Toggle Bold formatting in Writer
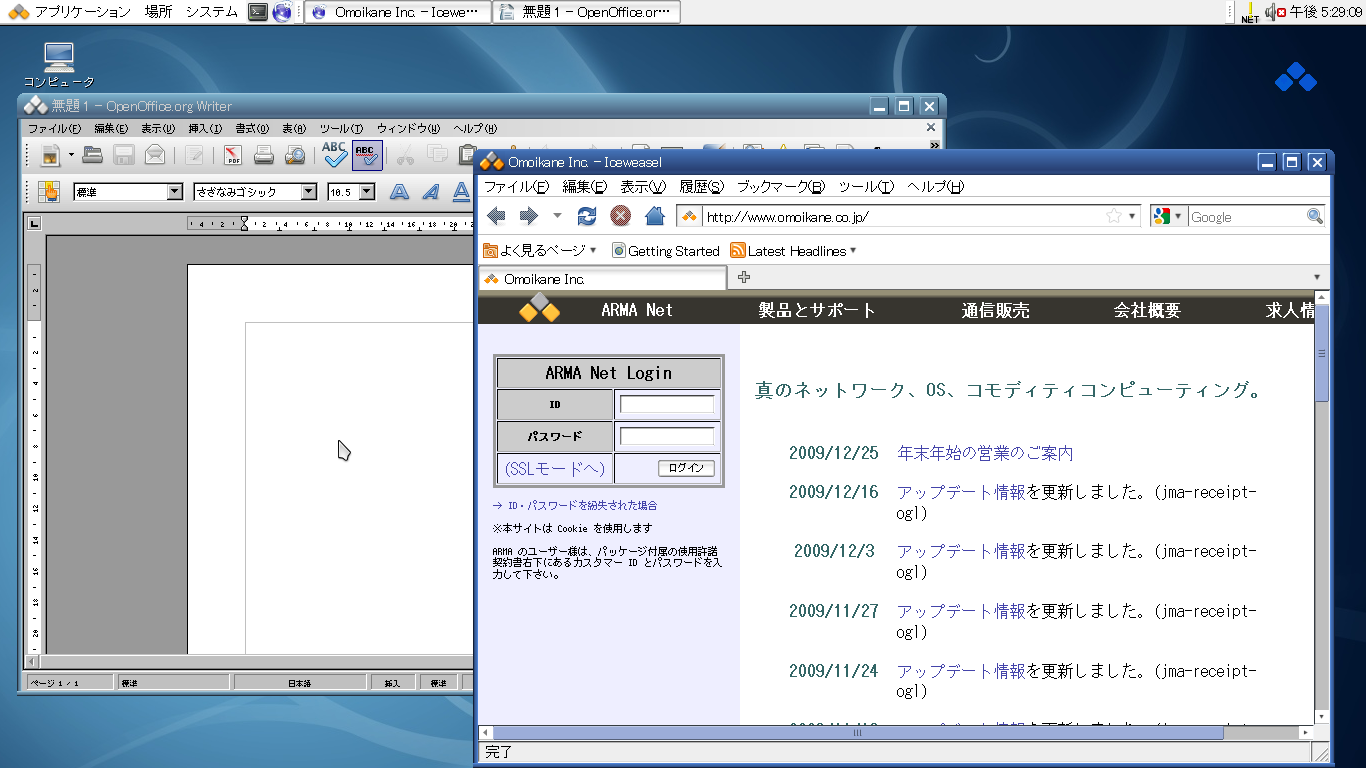Screen dimensions: 1366x768 click(x=399, y=192)
